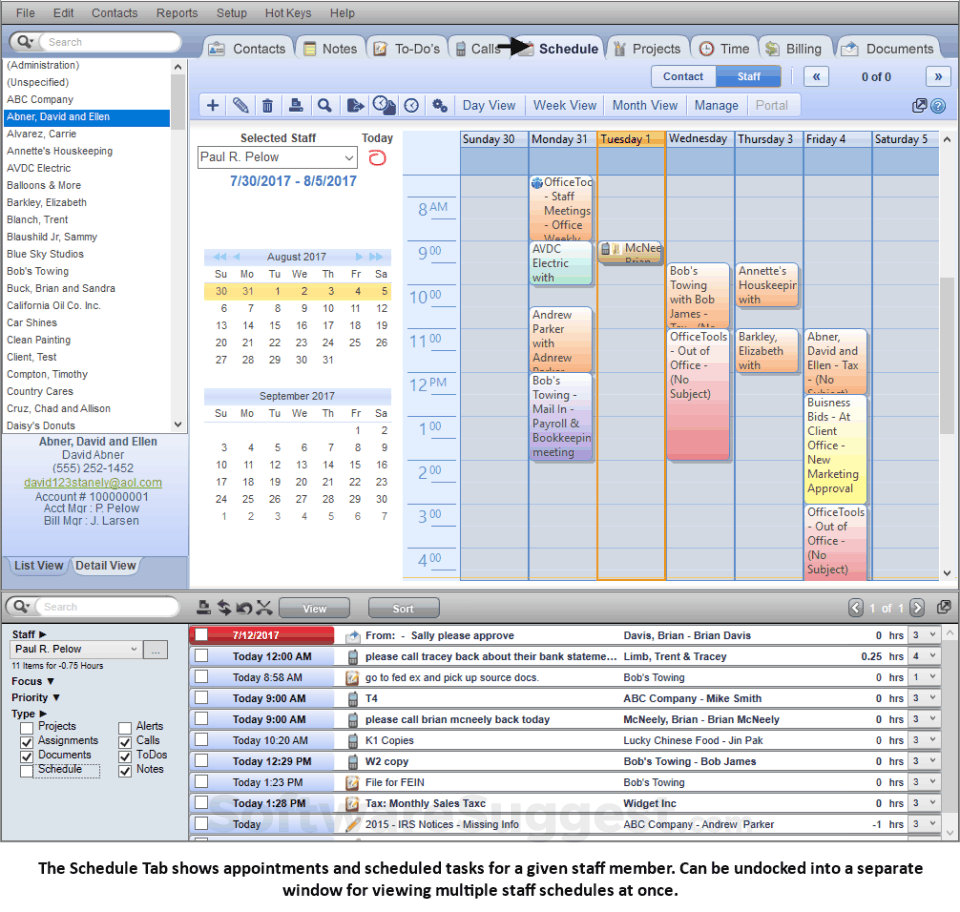Select Bob's Towing from the contacts list
Viewport: 960px width, 912px height.
coord(40,271)
